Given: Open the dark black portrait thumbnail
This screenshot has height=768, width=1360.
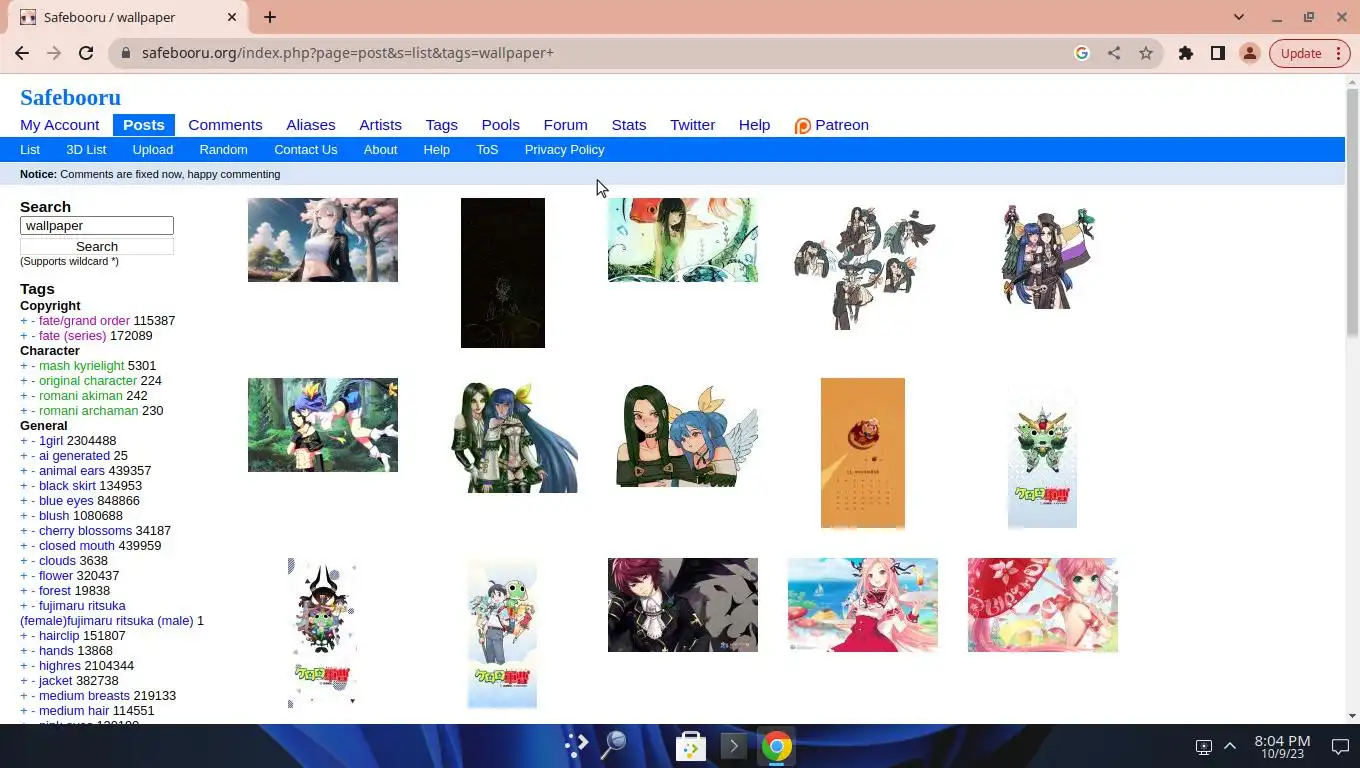Looking at the screenshot, I should coord(503,273).
